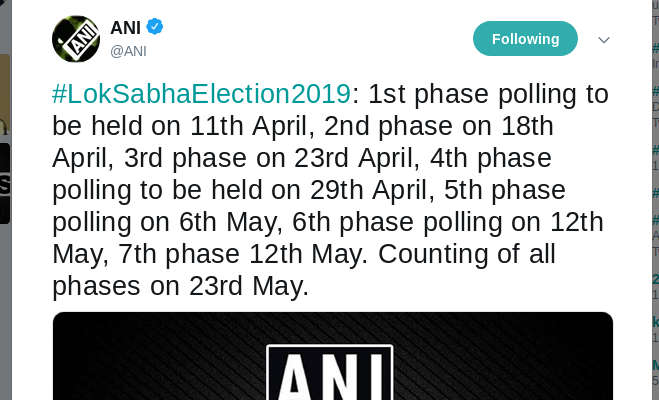Click the ANI logo inside the image

tap(329, 372)
